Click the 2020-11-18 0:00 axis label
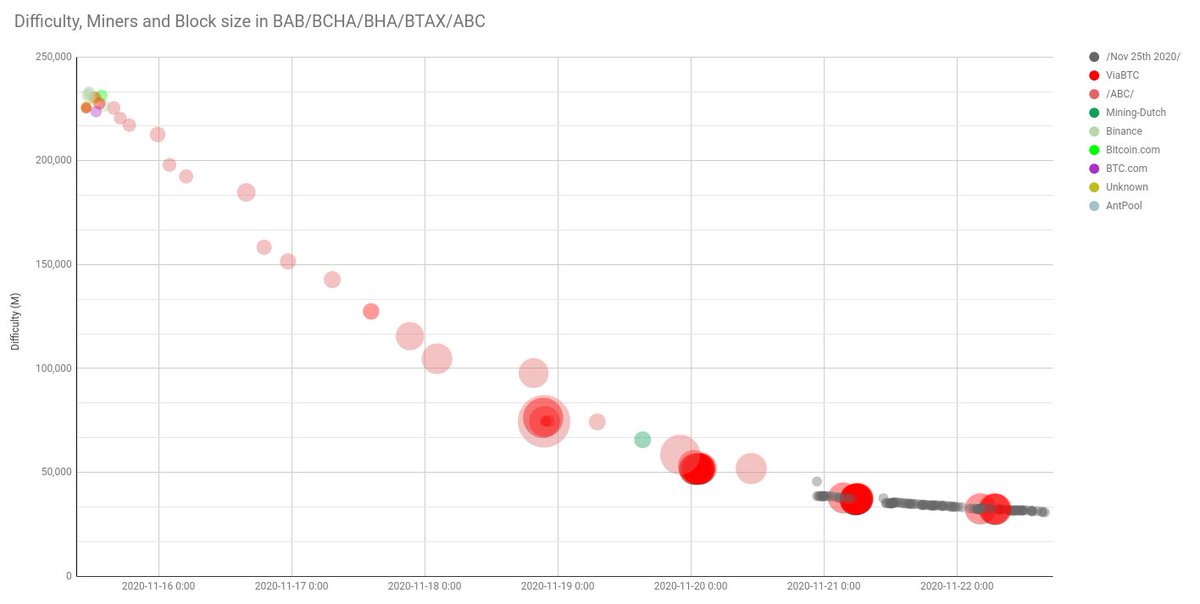Screen dimensions: 1200x604 425,587
